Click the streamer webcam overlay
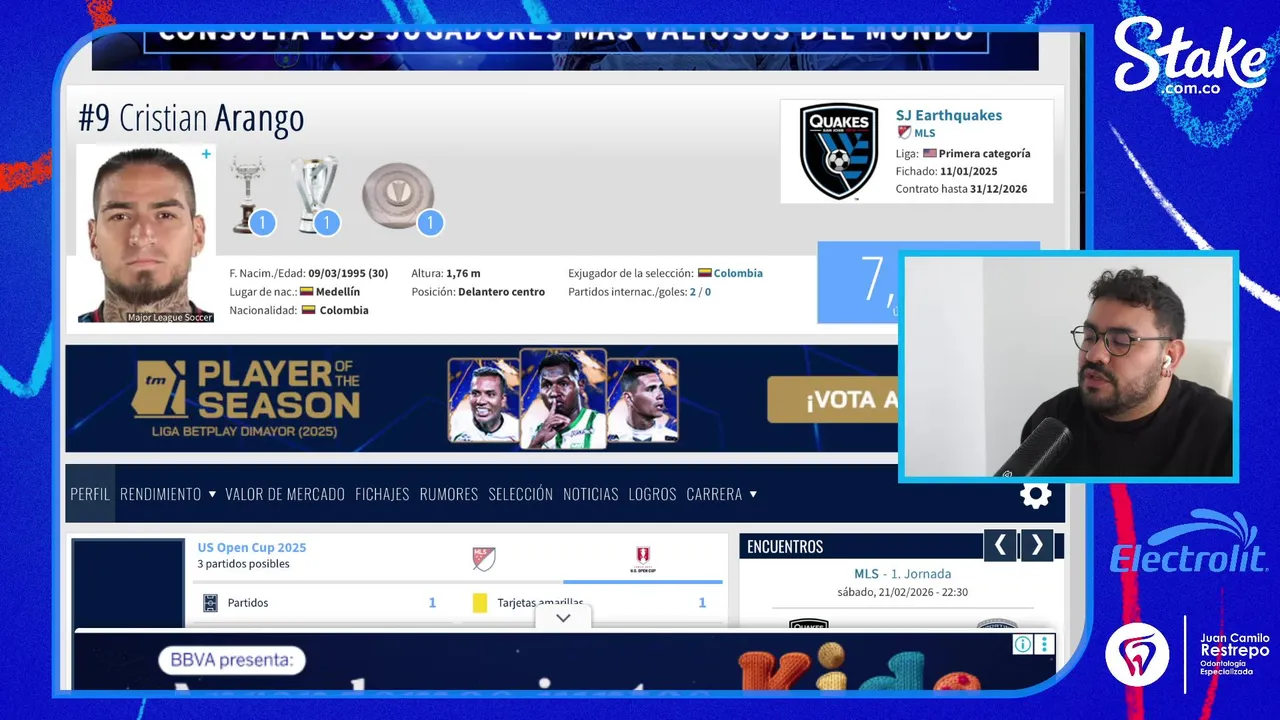Screen dimensions: 1280x720 pos(1068,367)
